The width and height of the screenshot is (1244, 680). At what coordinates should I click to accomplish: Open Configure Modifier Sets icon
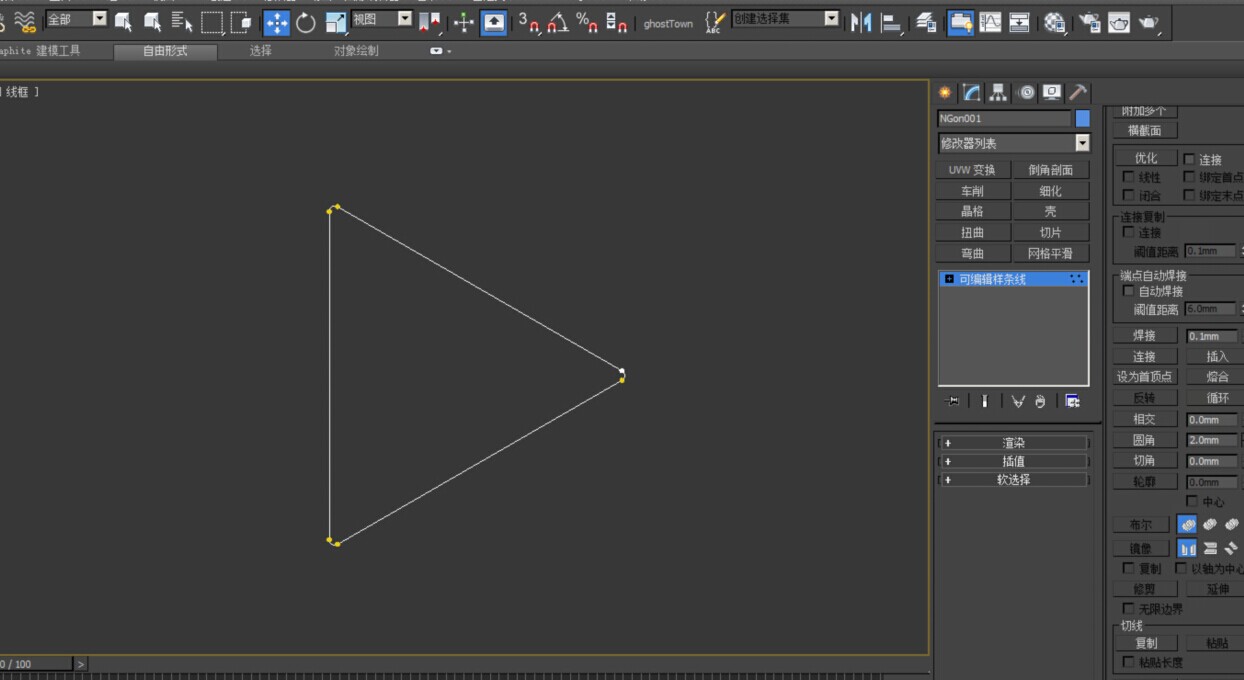(1072, 401)
